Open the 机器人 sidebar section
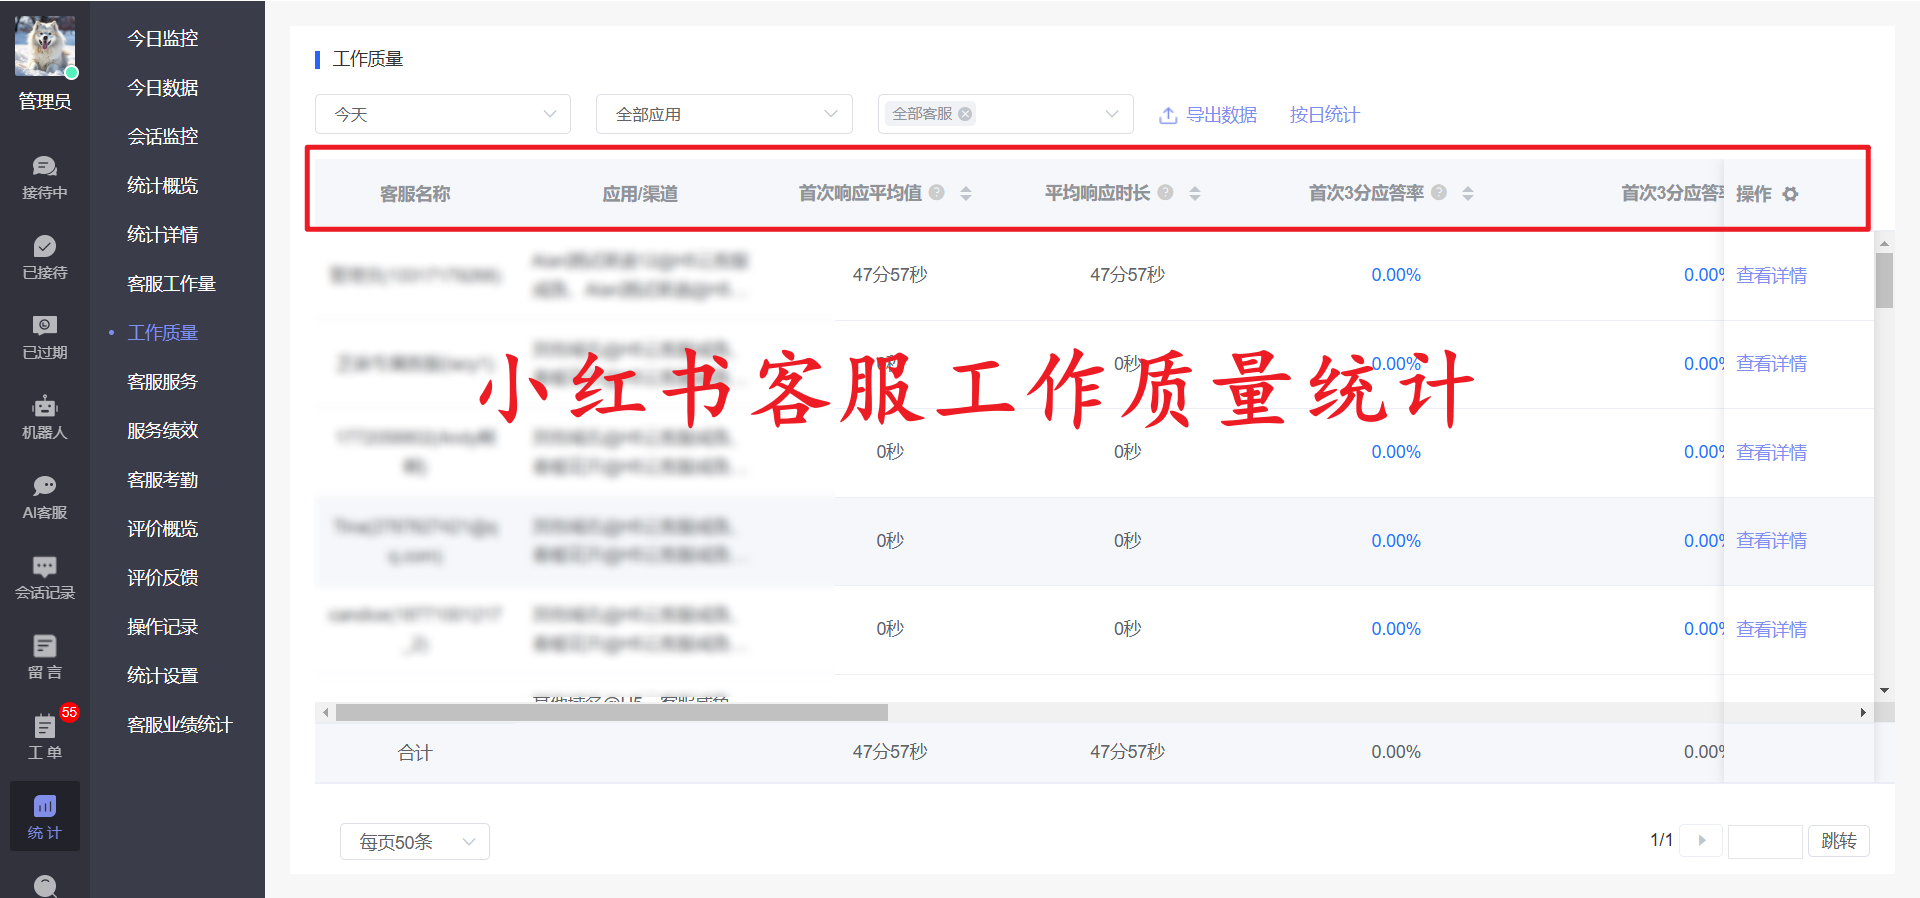This screenshot has height=898, width=1920. point(45,418)
